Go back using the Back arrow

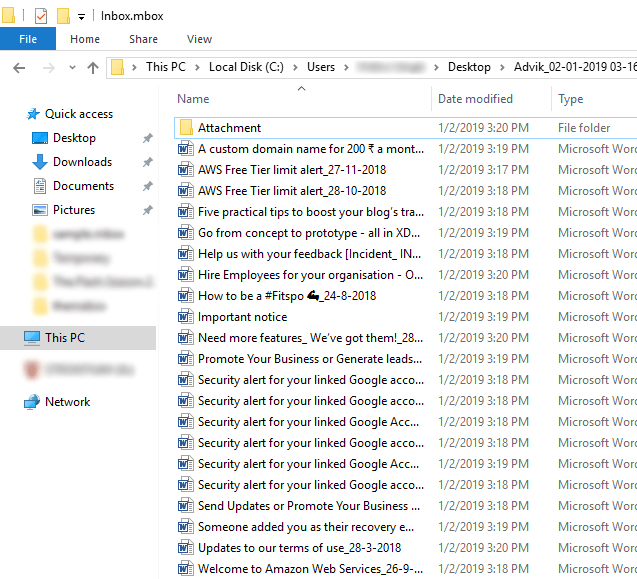(x=19, y=68)
